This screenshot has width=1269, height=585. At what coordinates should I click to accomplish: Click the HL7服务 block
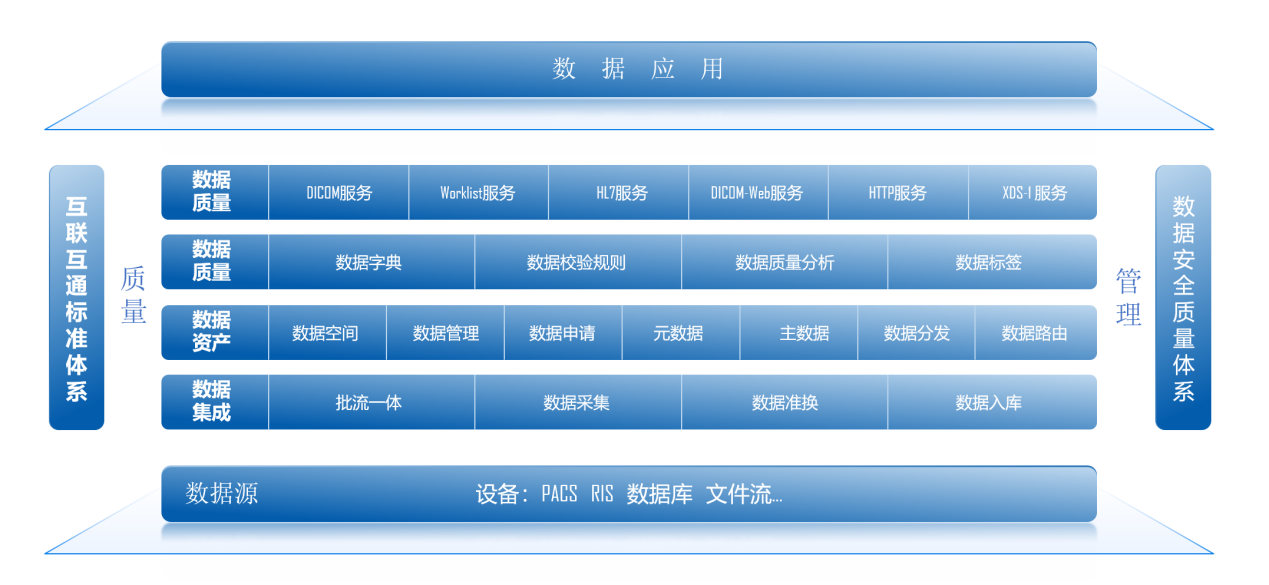click(x=618, y=193)
